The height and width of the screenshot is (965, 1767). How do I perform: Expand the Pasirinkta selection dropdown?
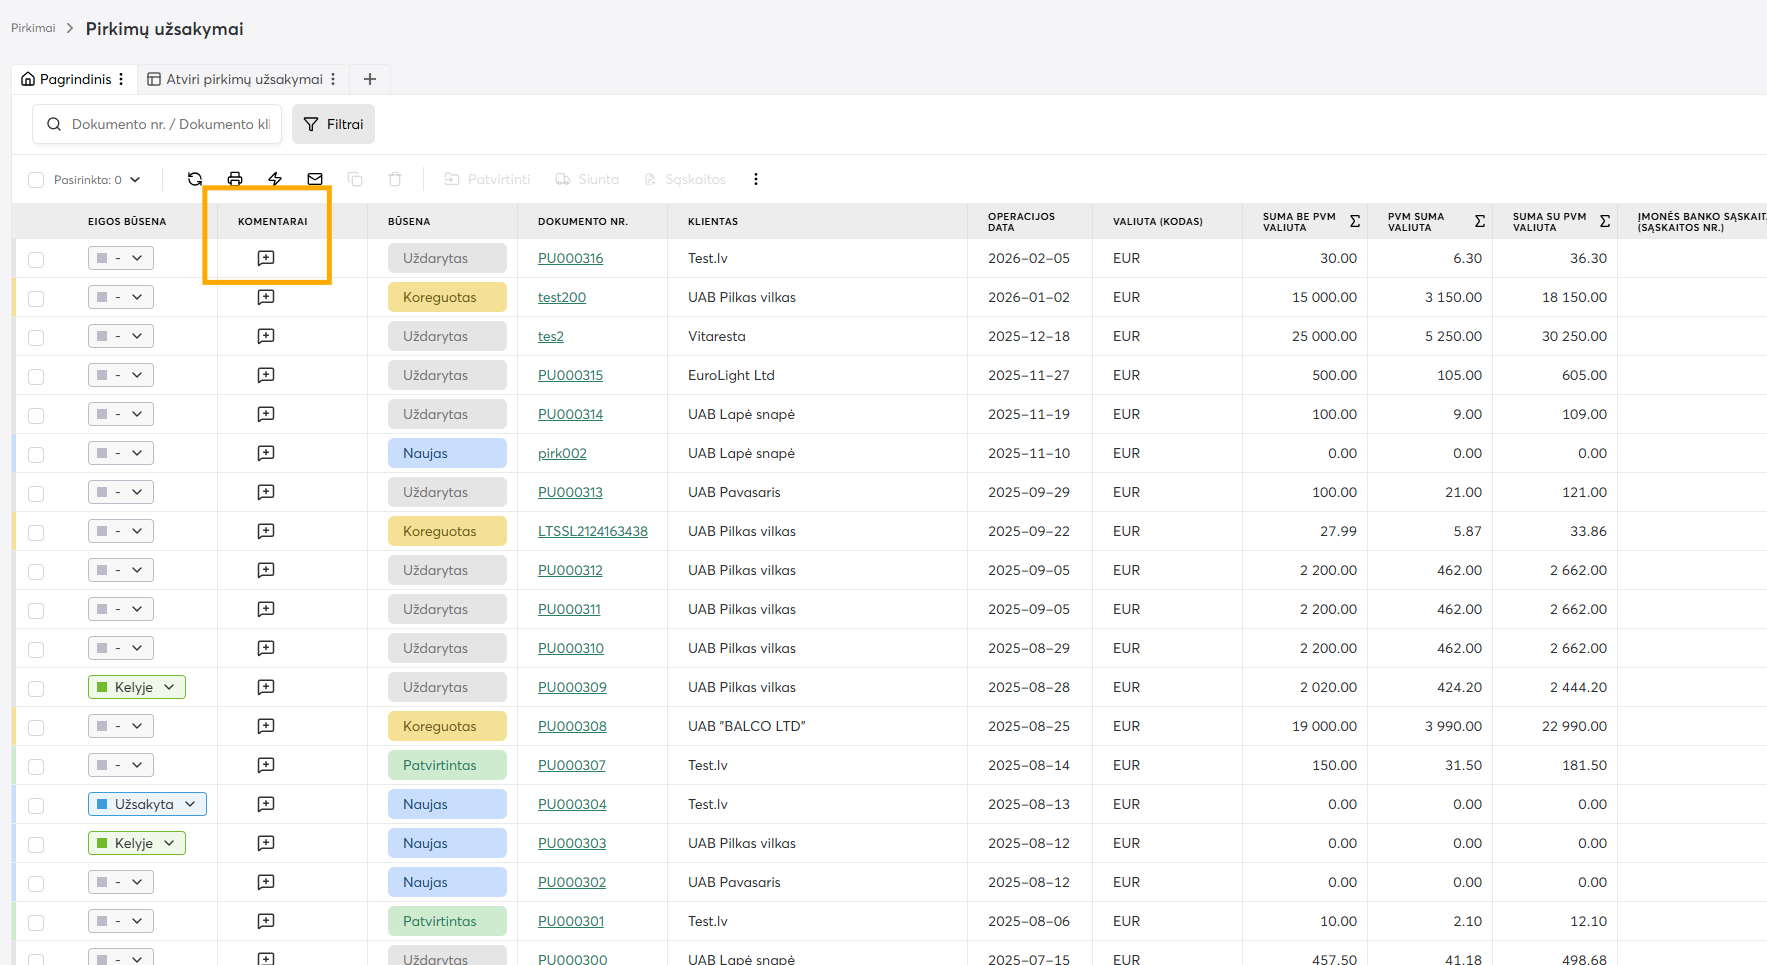135,180
